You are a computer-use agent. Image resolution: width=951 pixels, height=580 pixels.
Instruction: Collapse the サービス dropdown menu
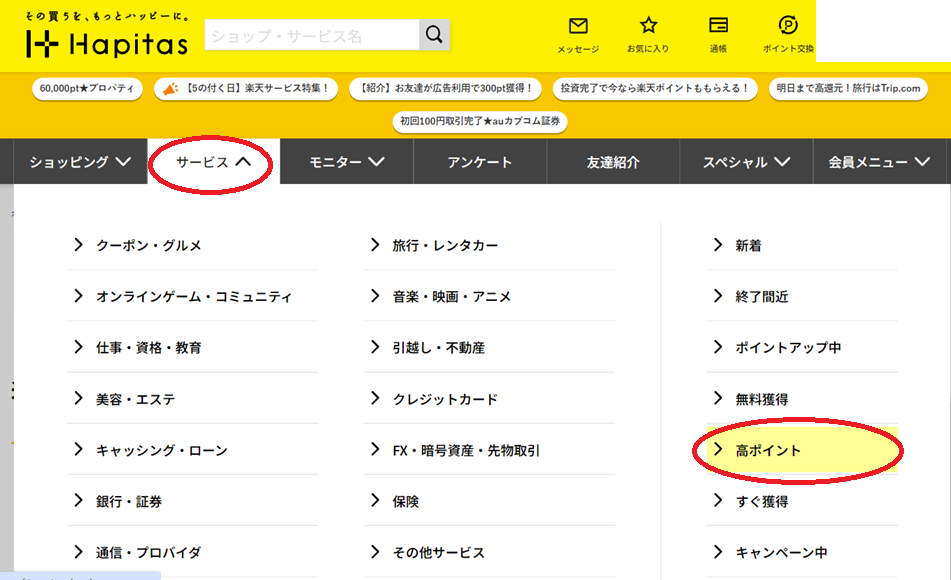pyautogui.click(x=213, y=162)
